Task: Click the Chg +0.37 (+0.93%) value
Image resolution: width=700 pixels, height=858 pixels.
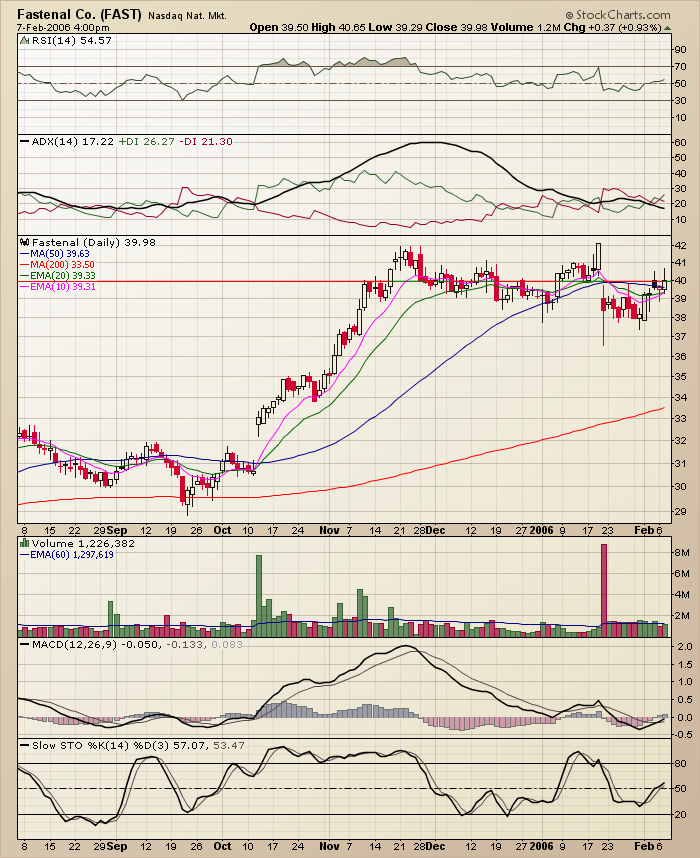Action: pos(614,27)
